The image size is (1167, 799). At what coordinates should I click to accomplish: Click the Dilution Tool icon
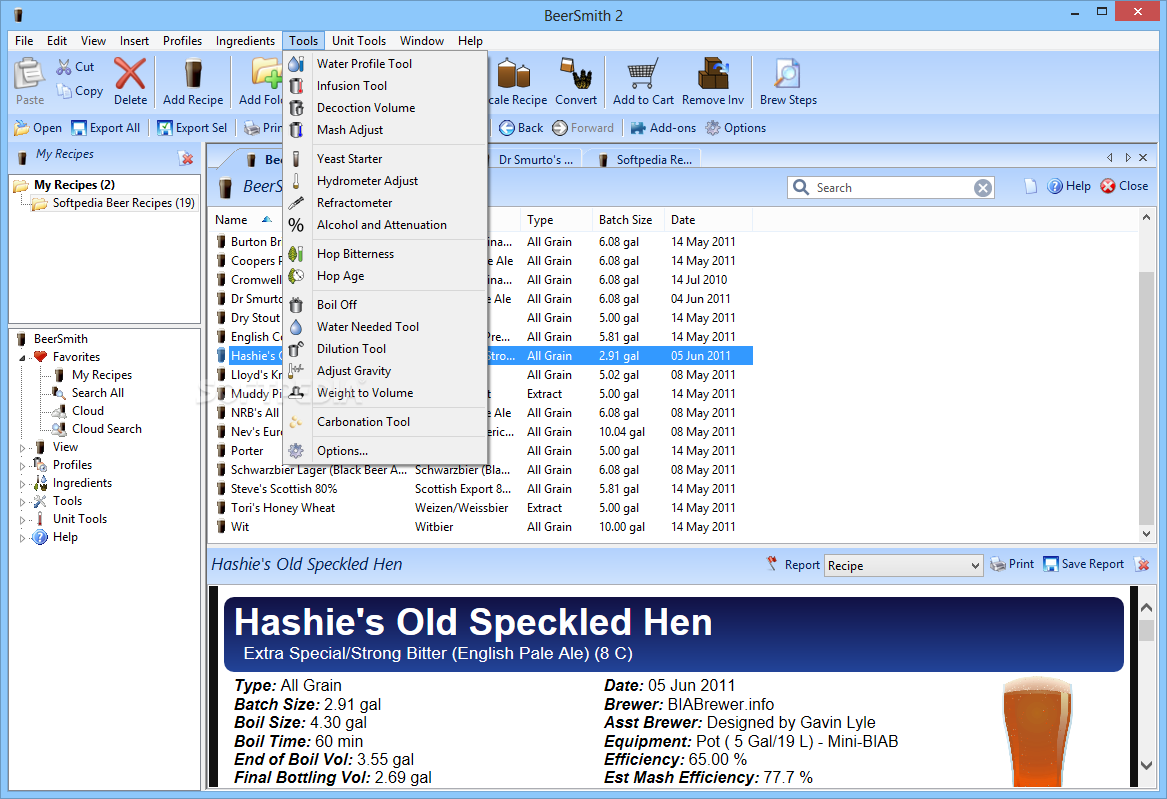pyautogui.click(x=296, y=349)
